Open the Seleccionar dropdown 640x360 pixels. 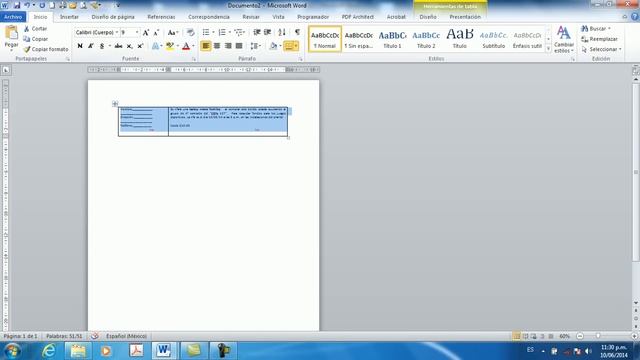(x=602, y=49)
